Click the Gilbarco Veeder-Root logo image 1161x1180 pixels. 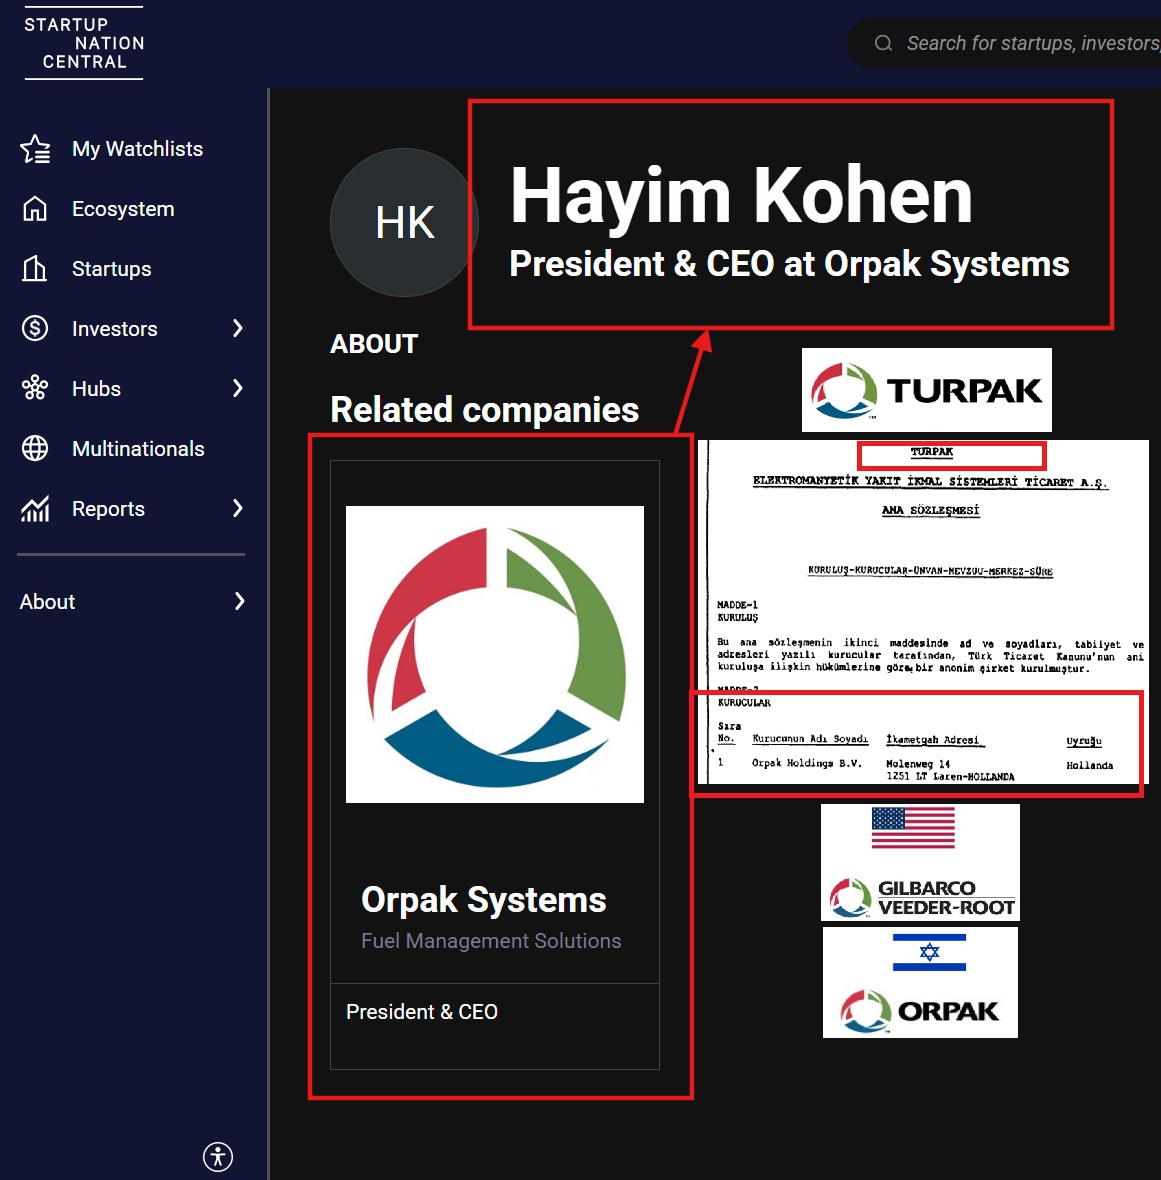tap(920, 862)
